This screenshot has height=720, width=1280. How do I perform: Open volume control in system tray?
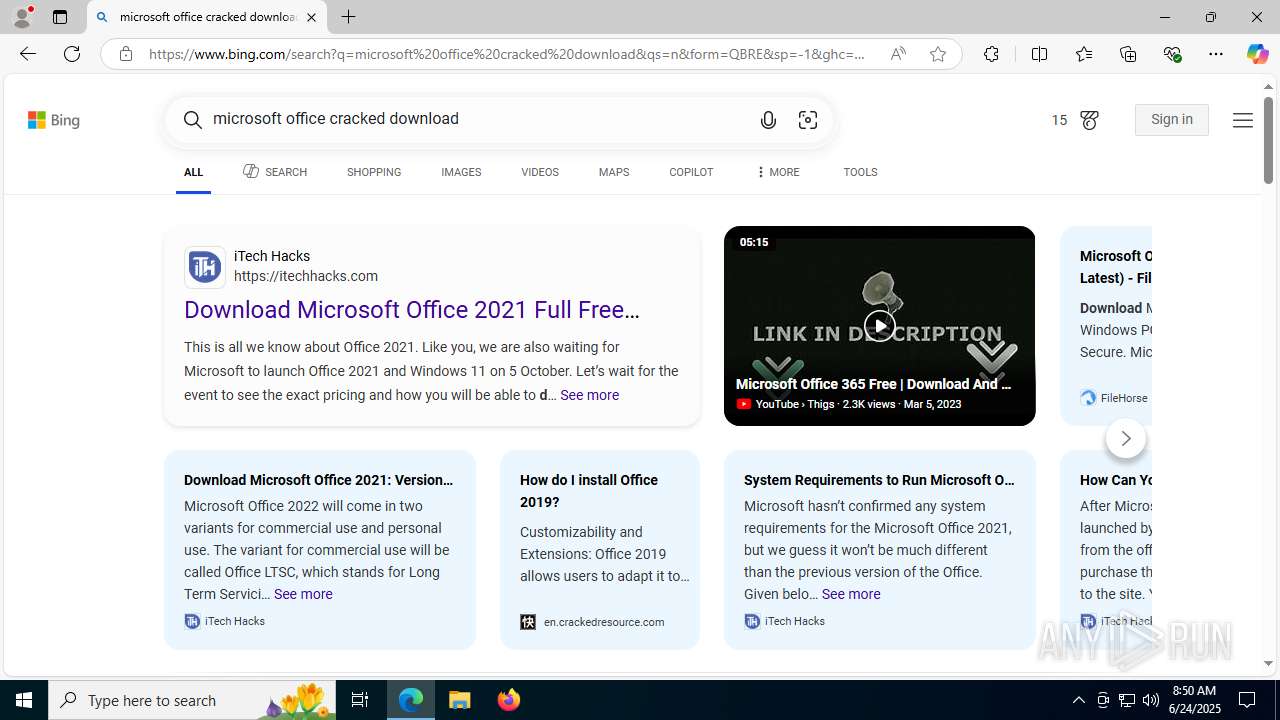point(1151,700)
